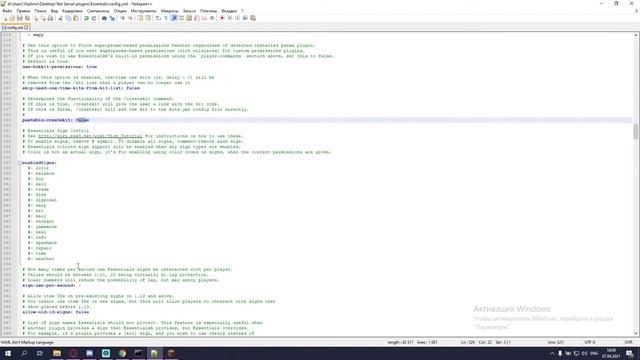Open the Запуск menu
The image size is (640, 360).
point(189,11)
